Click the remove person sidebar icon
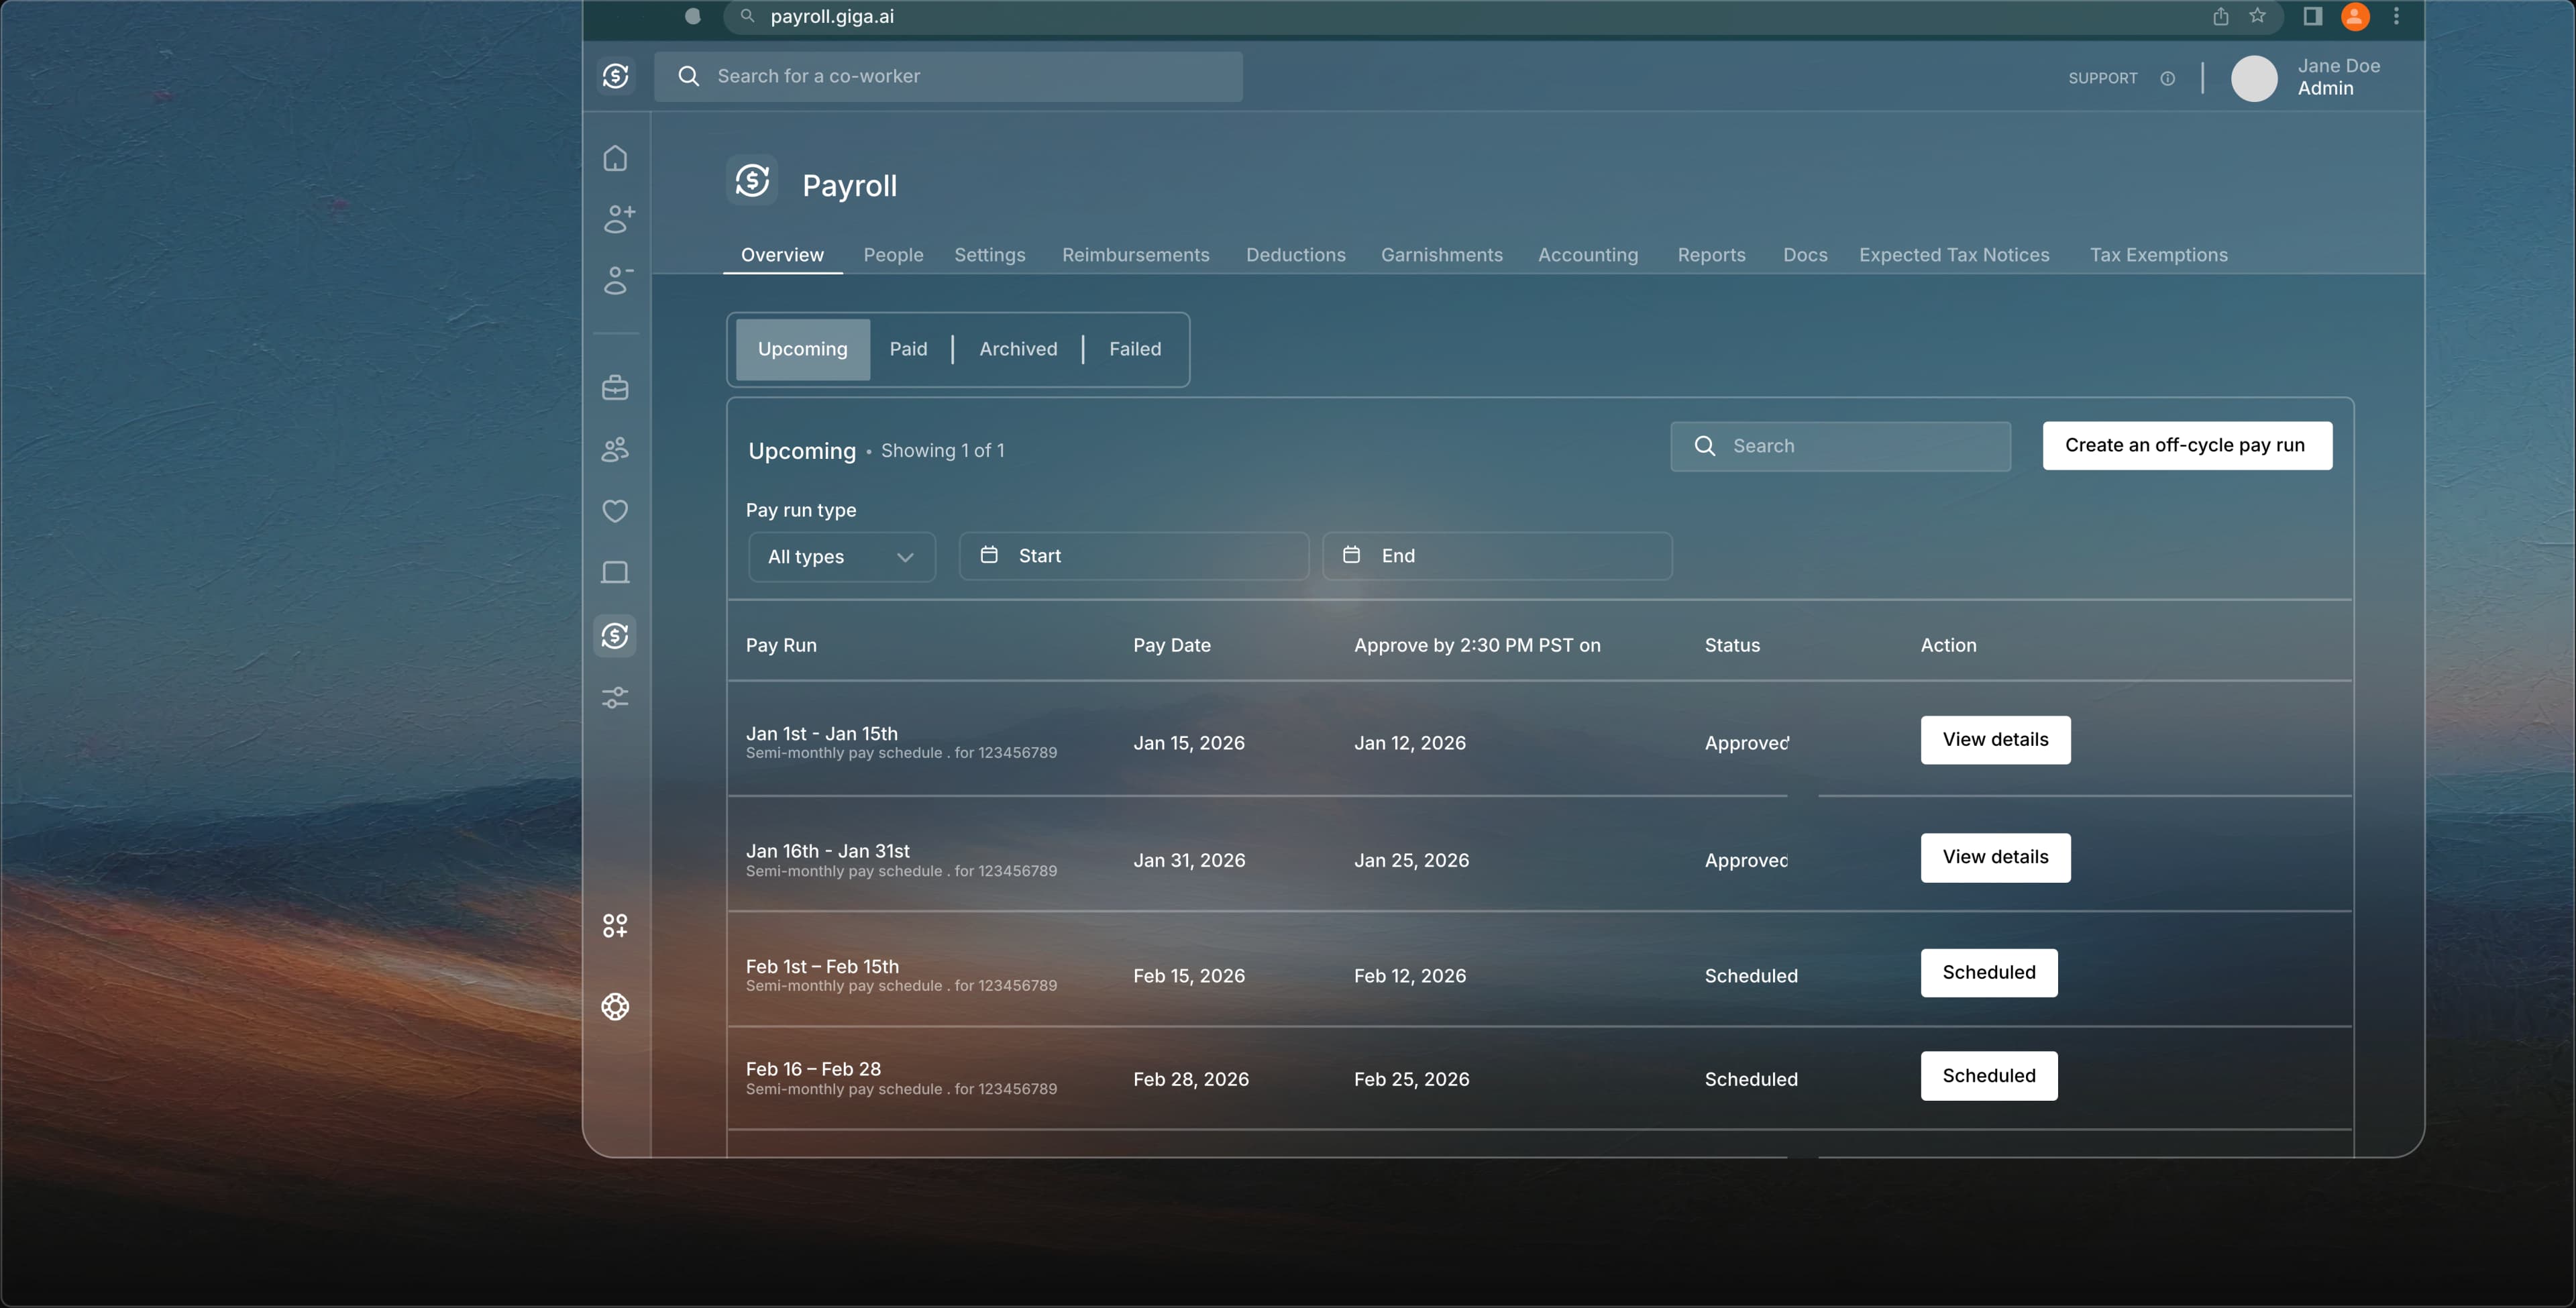 tap(619, 280)
